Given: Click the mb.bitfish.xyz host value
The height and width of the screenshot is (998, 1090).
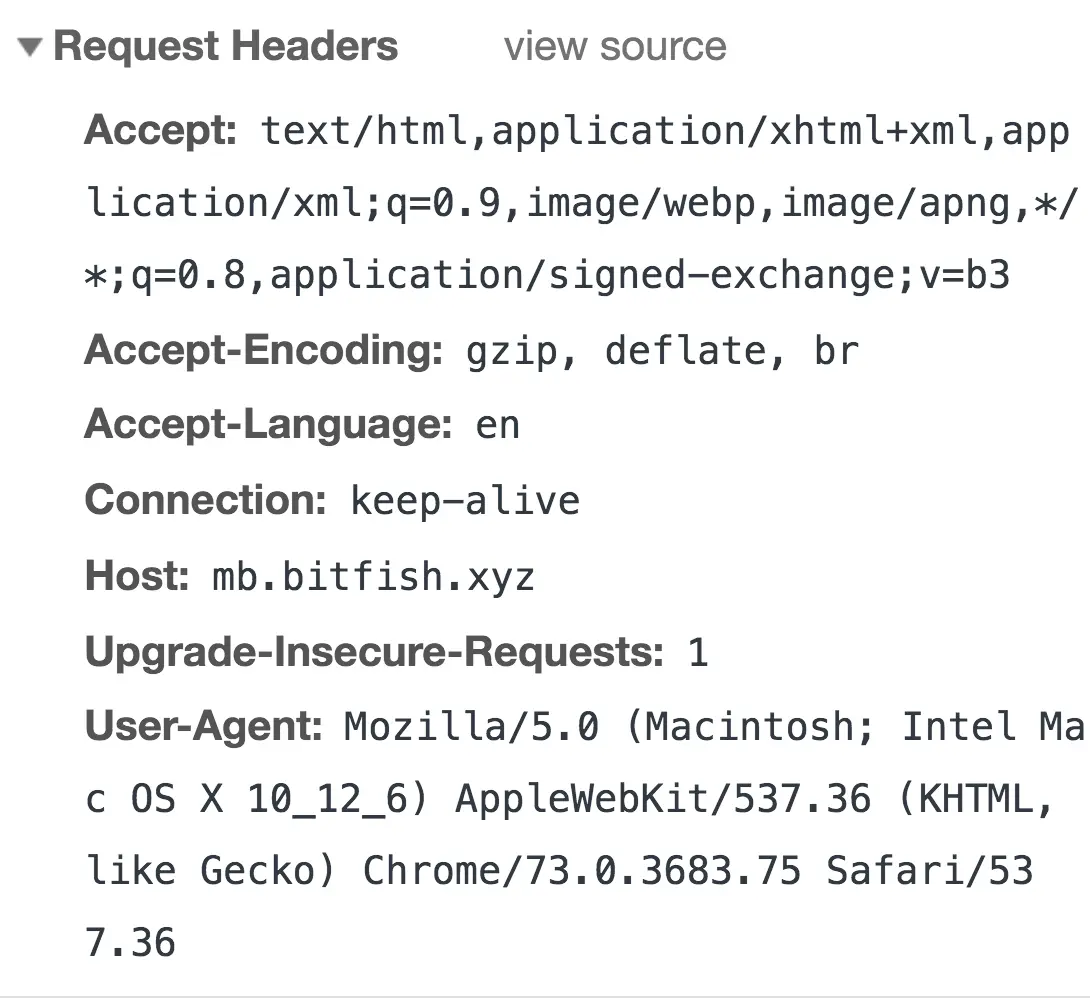Looking at the screenshot, I should tap(373, 576).
